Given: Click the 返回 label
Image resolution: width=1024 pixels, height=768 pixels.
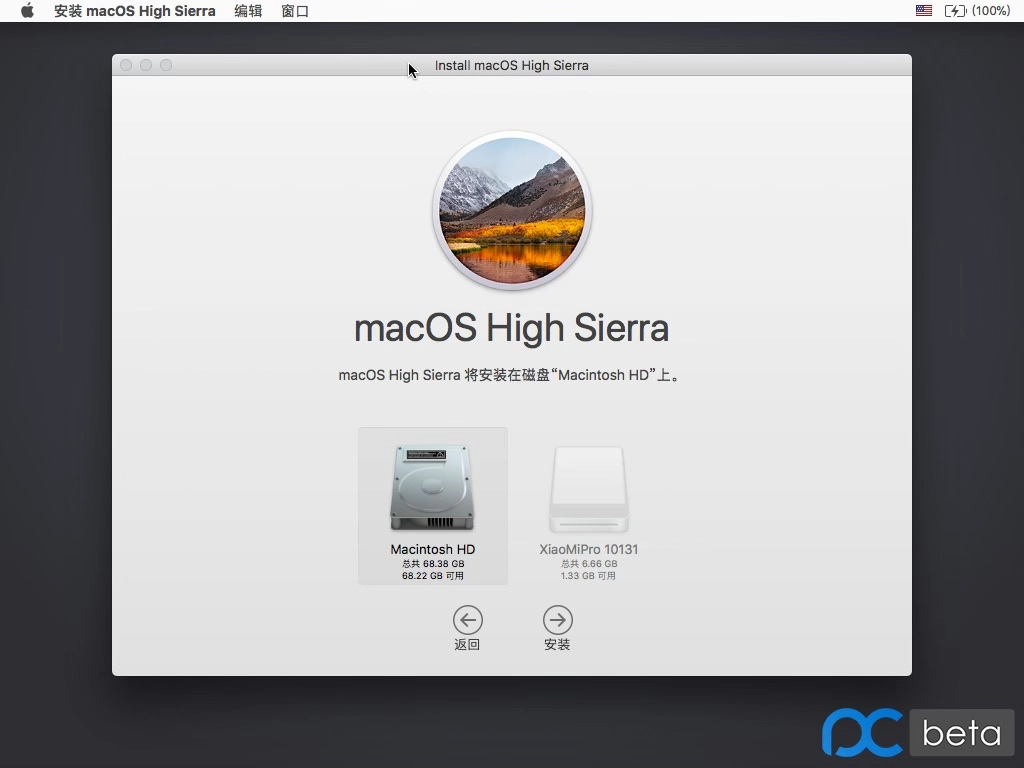Looking at the screenshot, I should (x=468, y=645).
